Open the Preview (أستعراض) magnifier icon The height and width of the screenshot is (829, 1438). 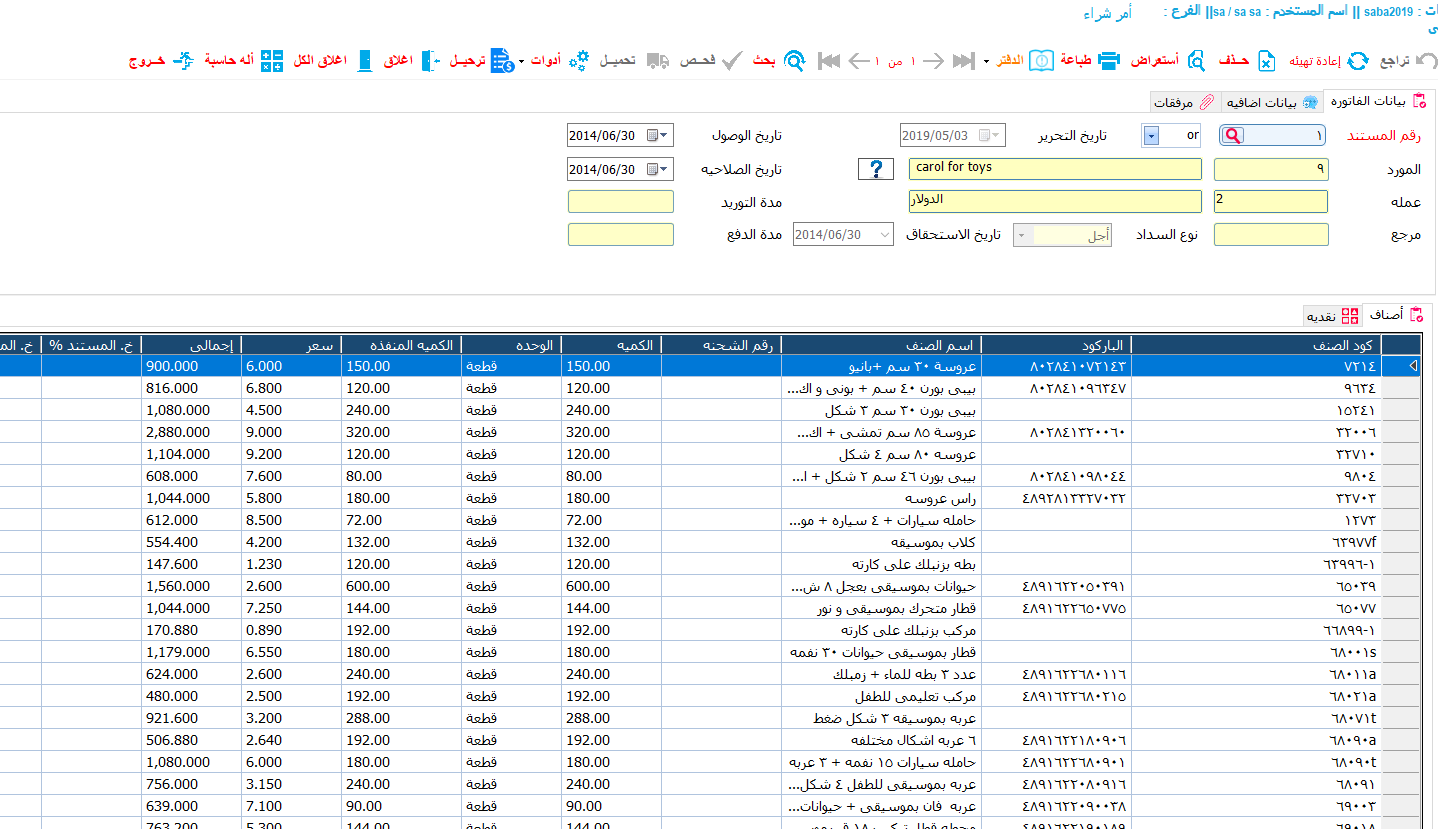[x=1197, y=61]
